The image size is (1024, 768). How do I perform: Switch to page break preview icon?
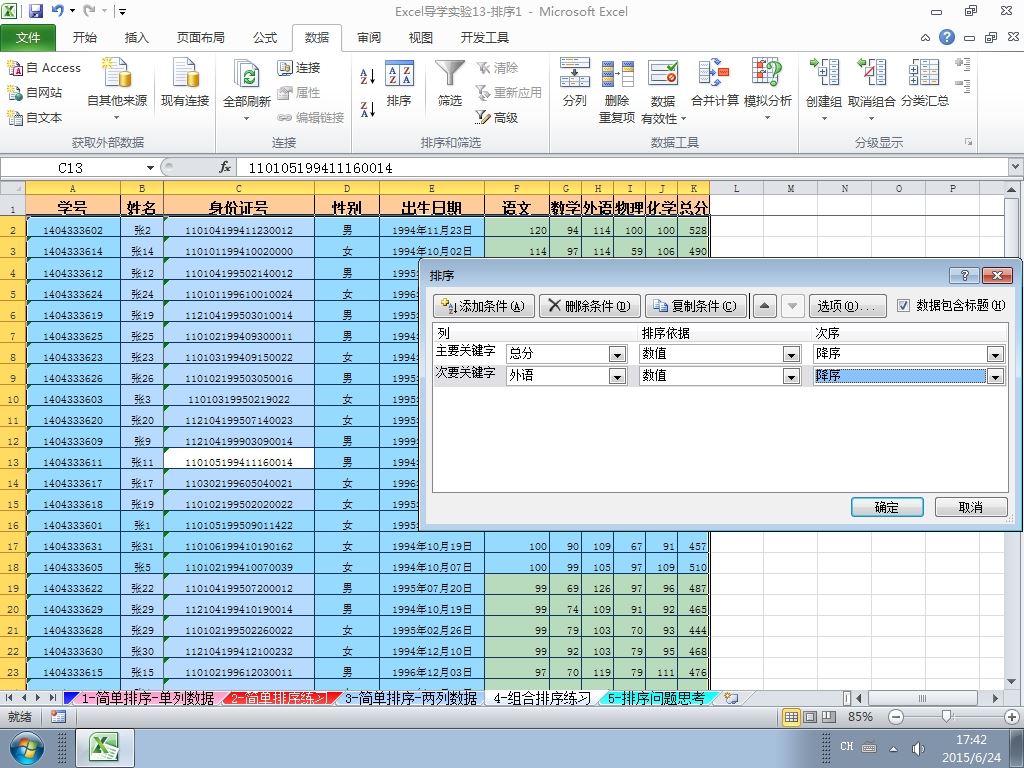point(829,717)
